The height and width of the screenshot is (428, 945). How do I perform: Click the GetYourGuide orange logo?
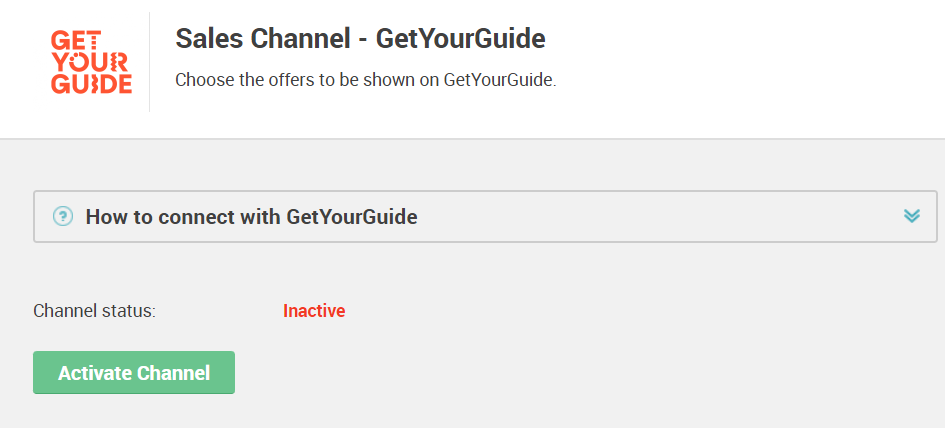(x=91, y=62)
